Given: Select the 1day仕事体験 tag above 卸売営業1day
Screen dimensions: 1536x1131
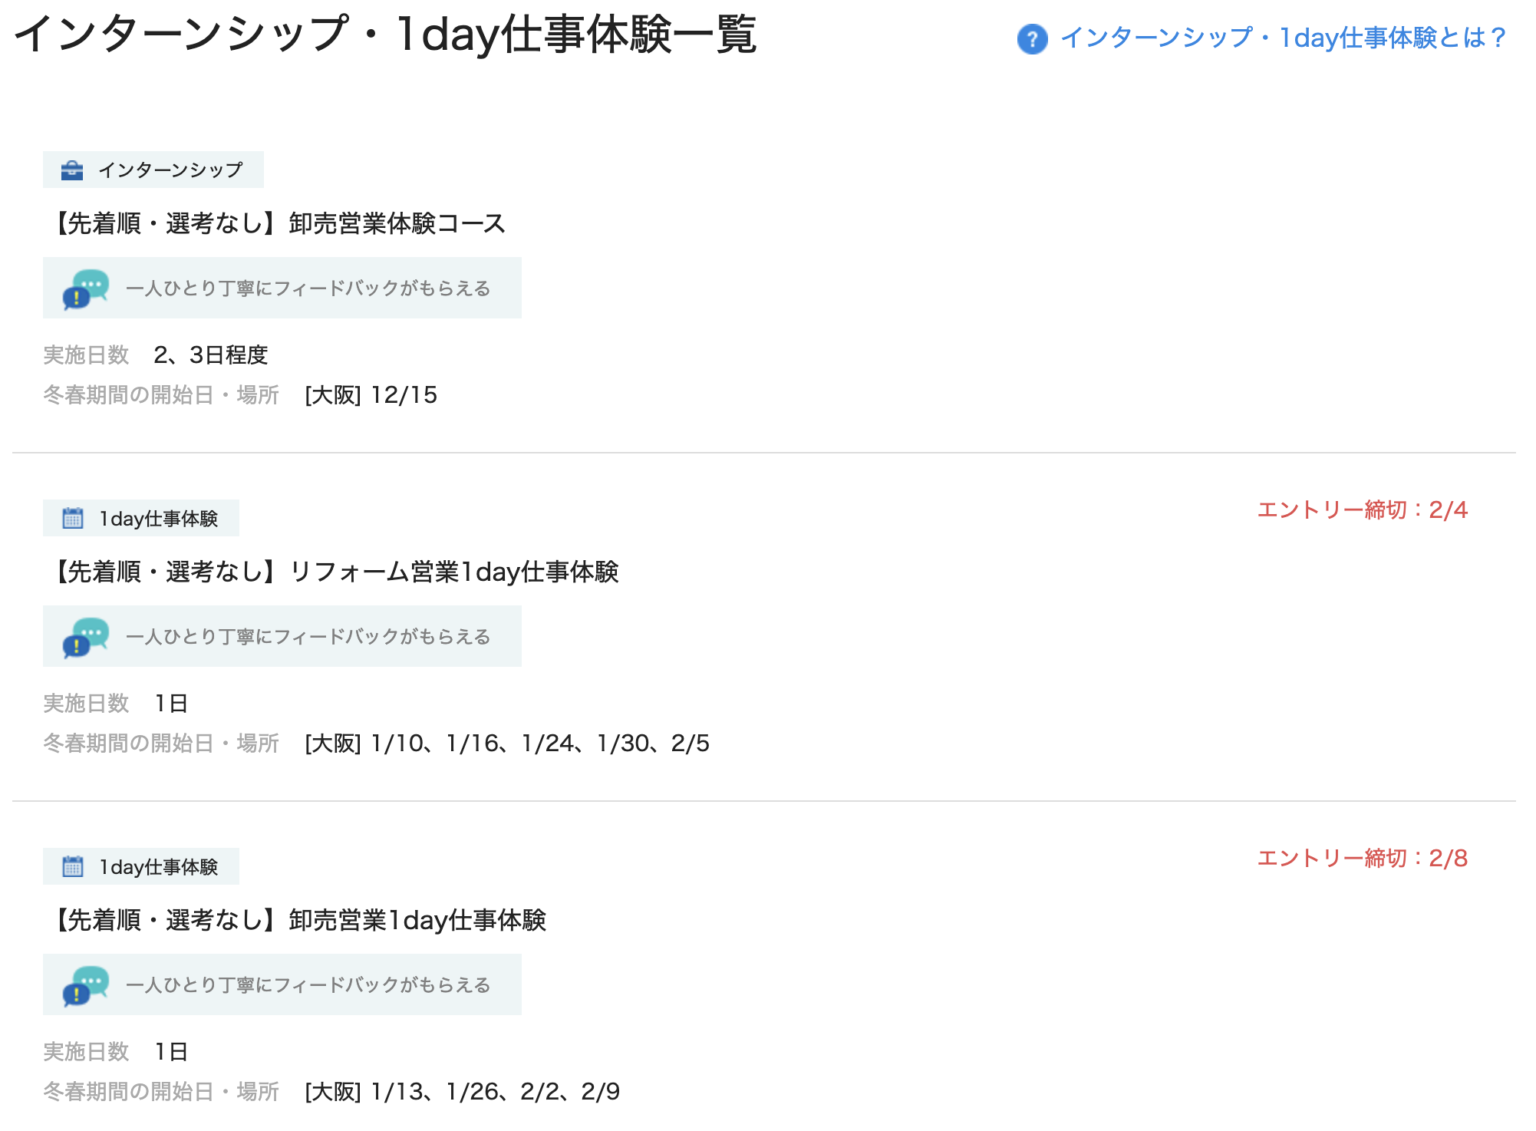Looking at the screenshot, I should coord(158,866).
